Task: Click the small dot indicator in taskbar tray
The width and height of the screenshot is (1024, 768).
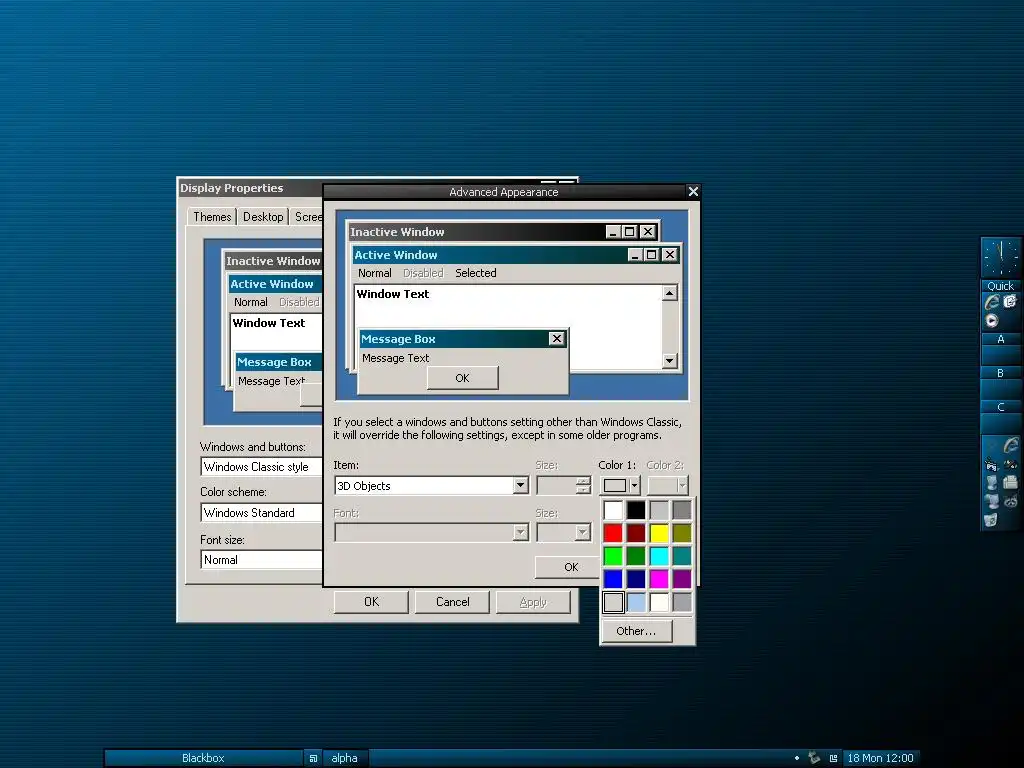Action: click(797, 758)
